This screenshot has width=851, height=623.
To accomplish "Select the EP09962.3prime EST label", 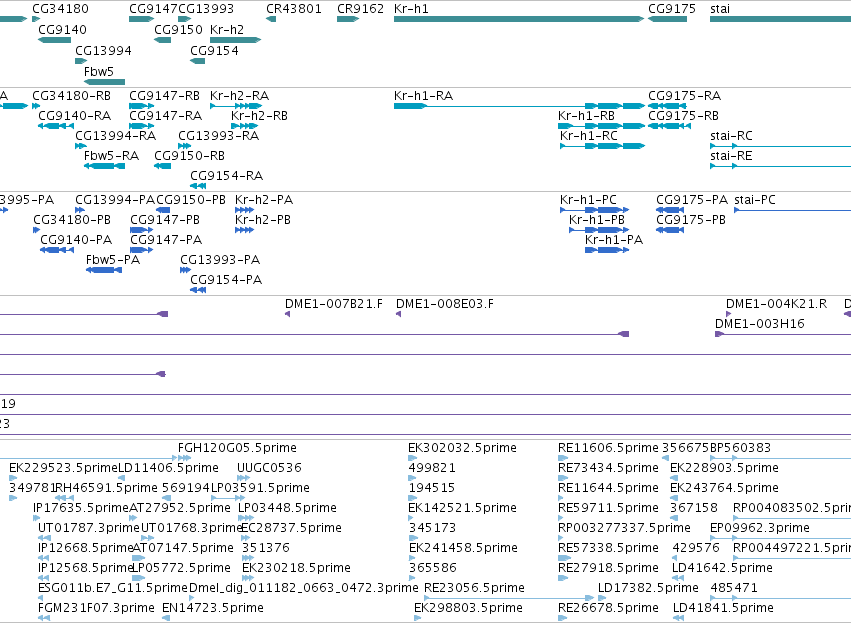I will 760,527.
